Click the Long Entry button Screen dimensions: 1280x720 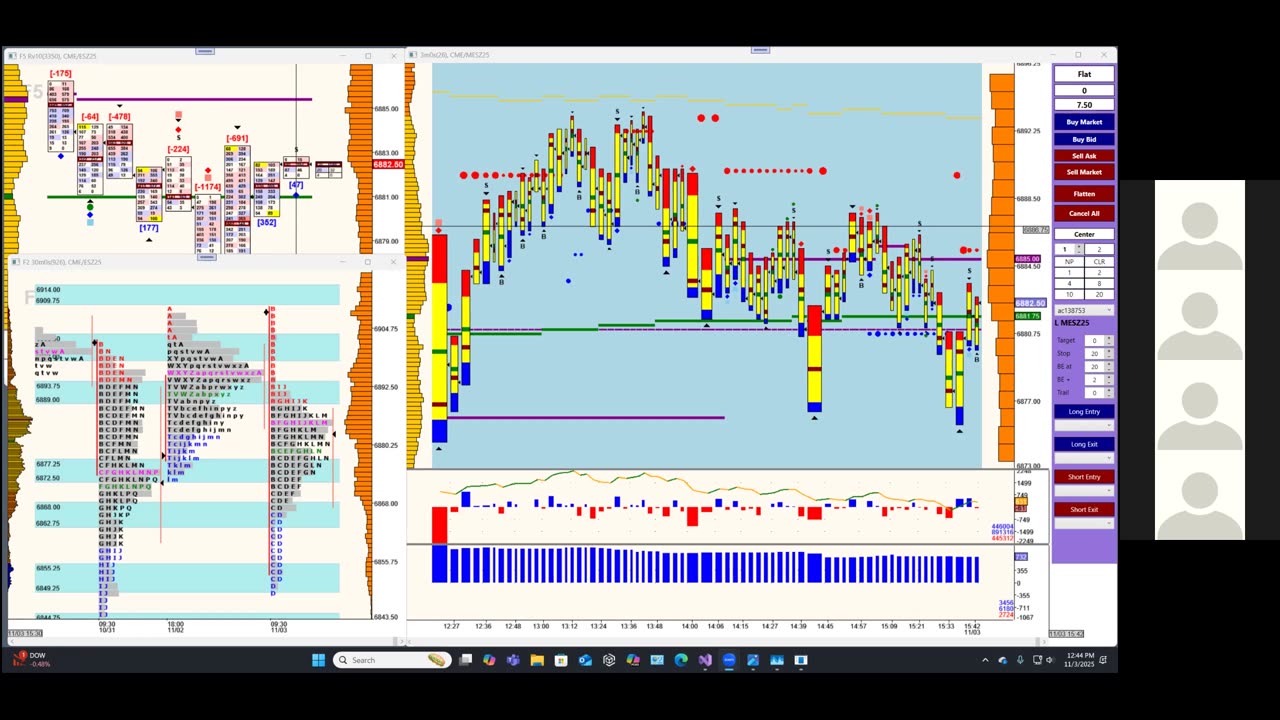[x=1084, y=412]
